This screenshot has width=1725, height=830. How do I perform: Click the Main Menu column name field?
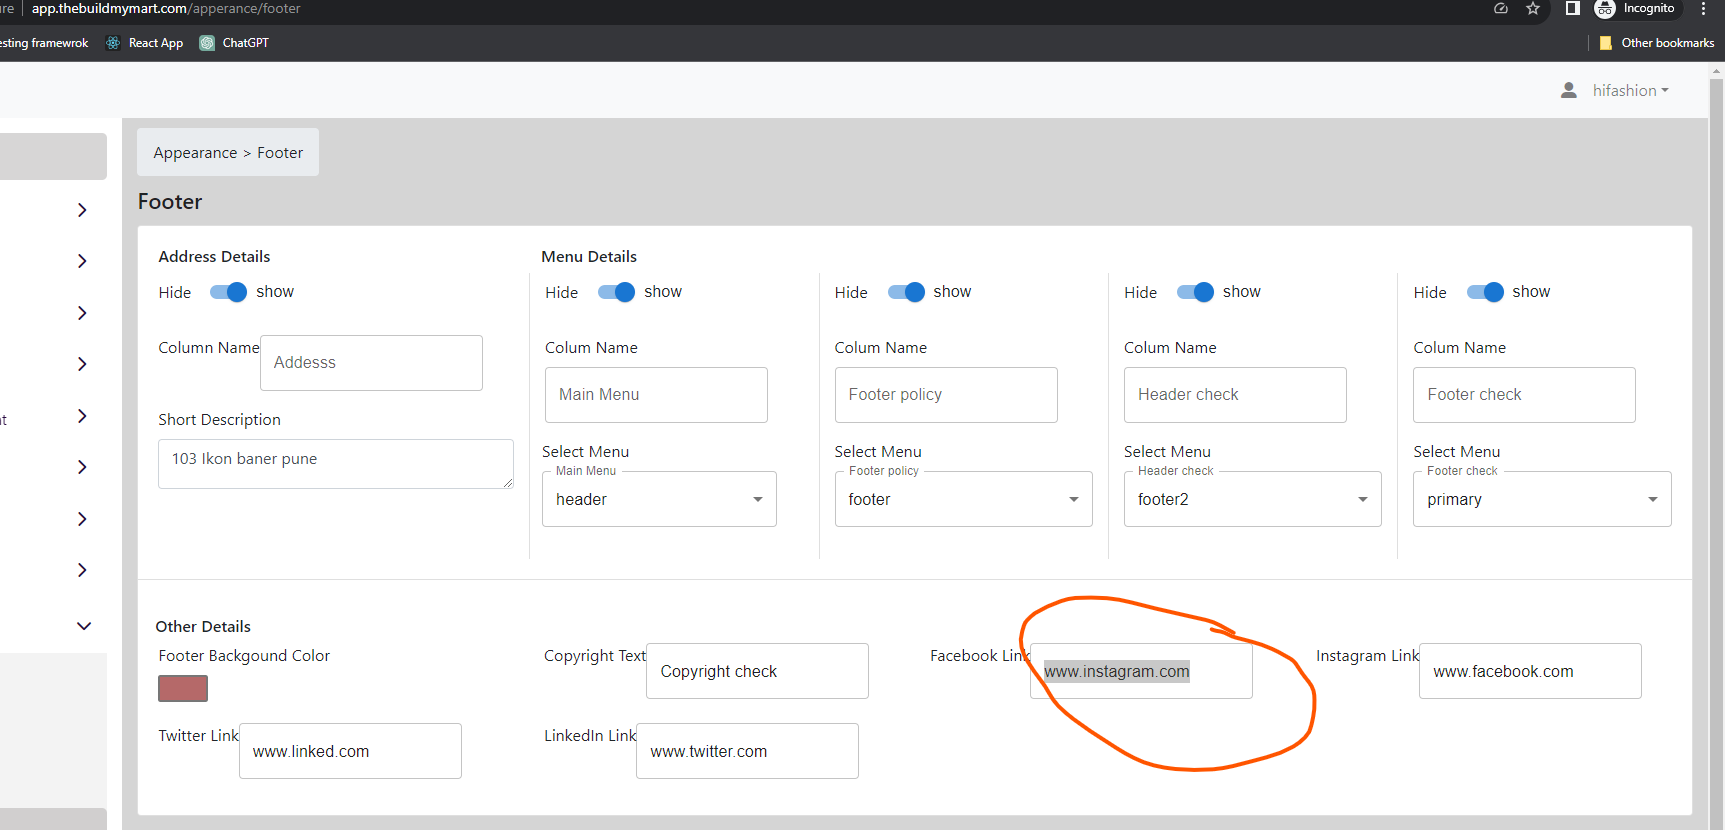656,395
